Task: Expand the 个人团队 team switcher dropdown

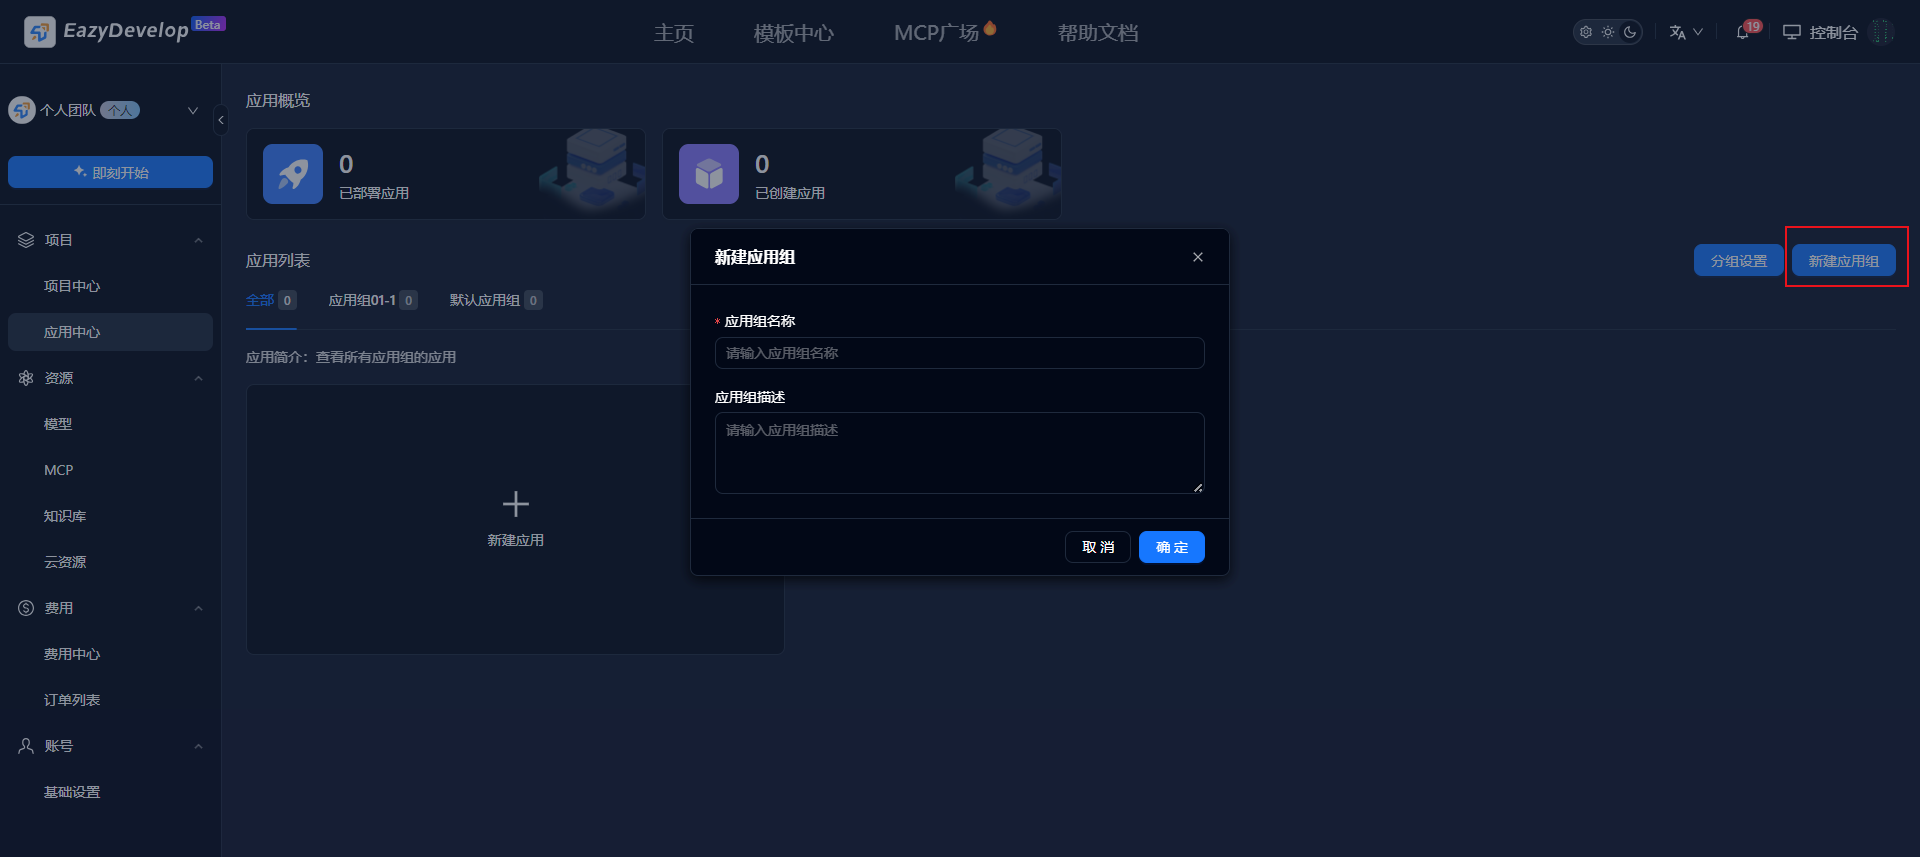Action: tap(193, 110)
